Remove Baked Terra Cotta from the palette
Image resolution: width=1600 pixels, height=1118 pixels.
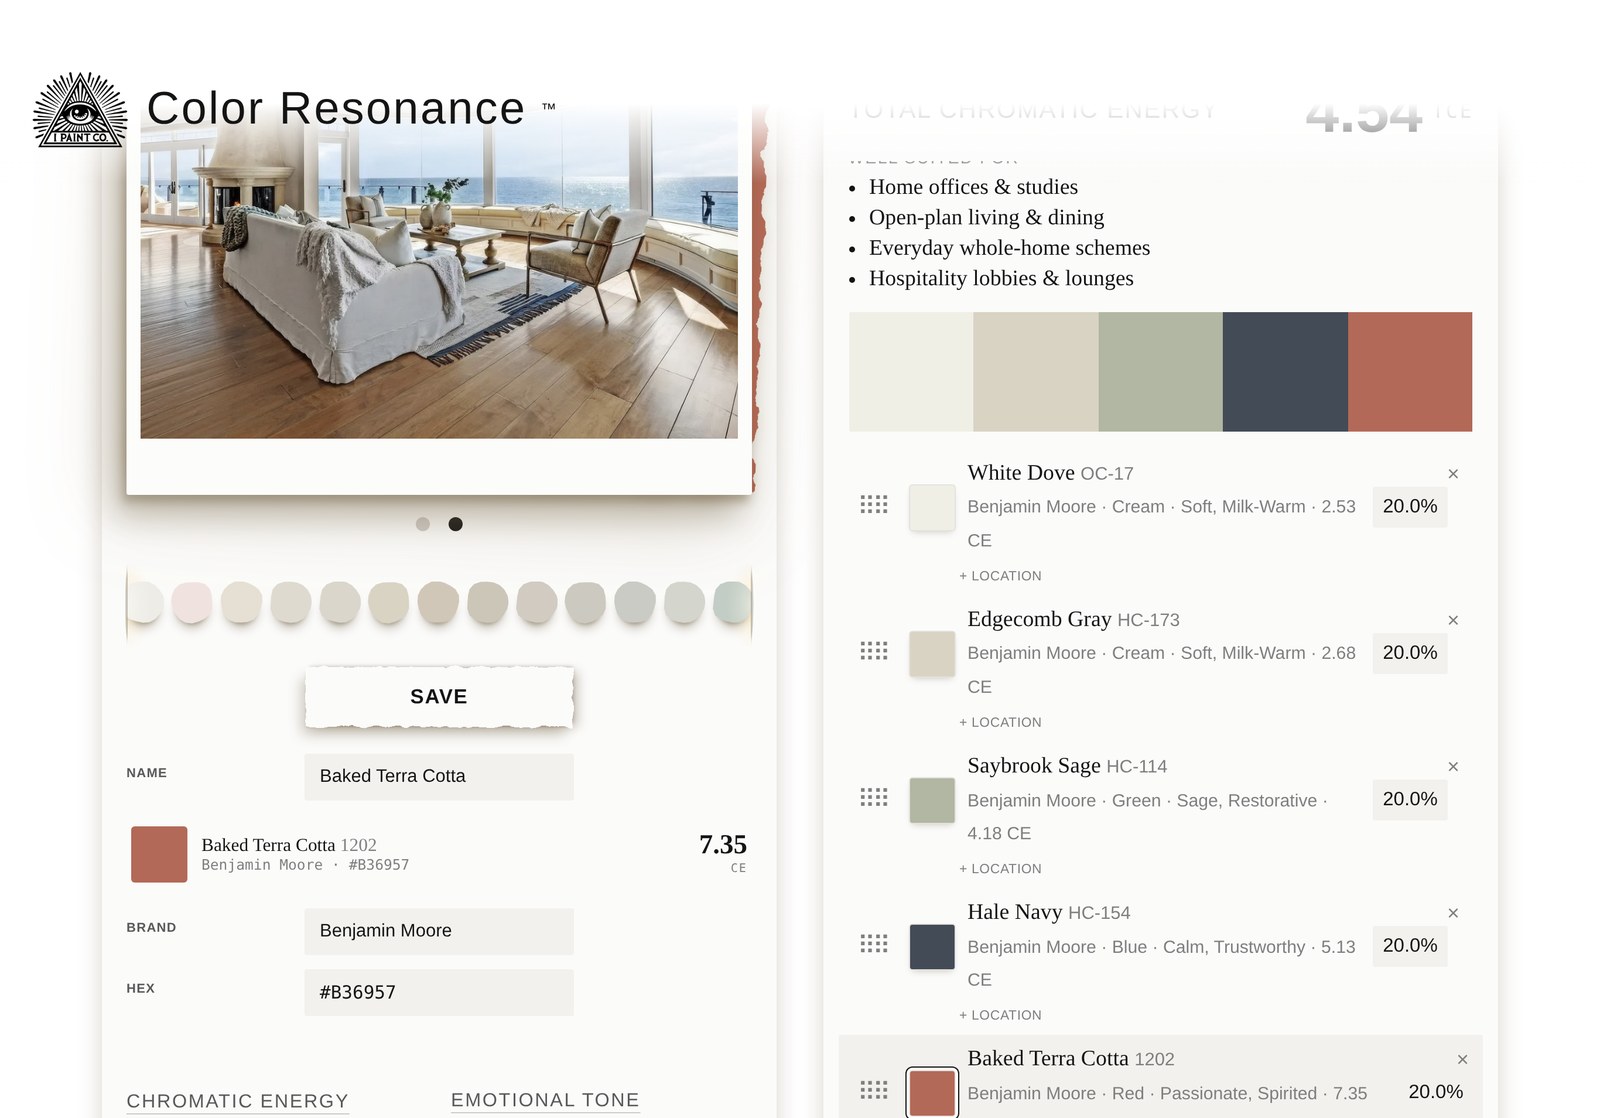[1462, 1060]
